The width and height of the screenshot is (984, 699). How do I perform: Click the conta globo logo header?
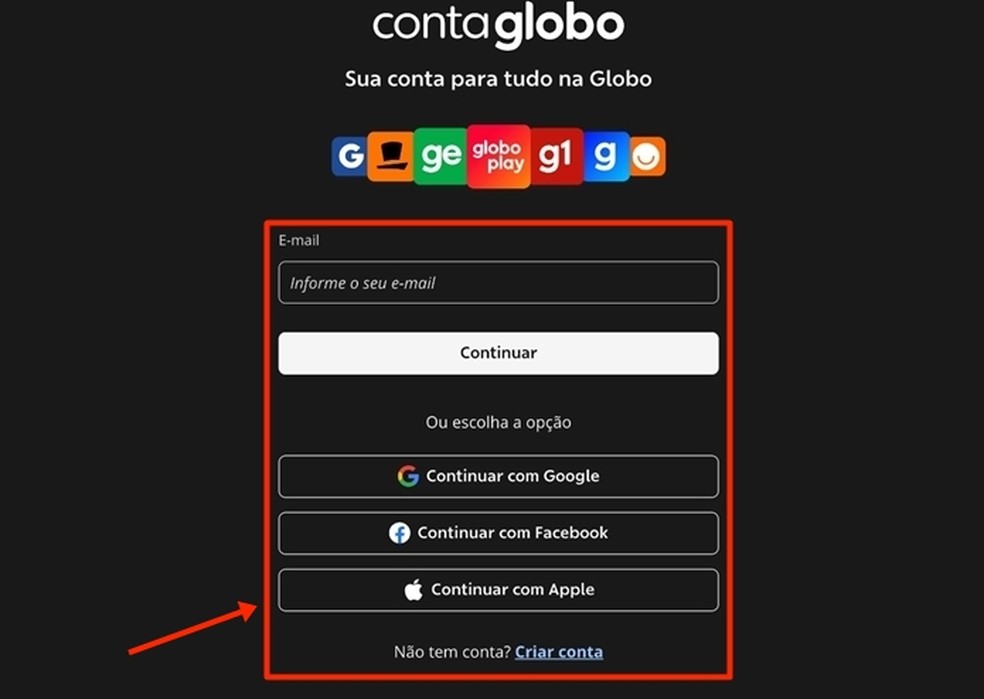click(x=498, y=26)
